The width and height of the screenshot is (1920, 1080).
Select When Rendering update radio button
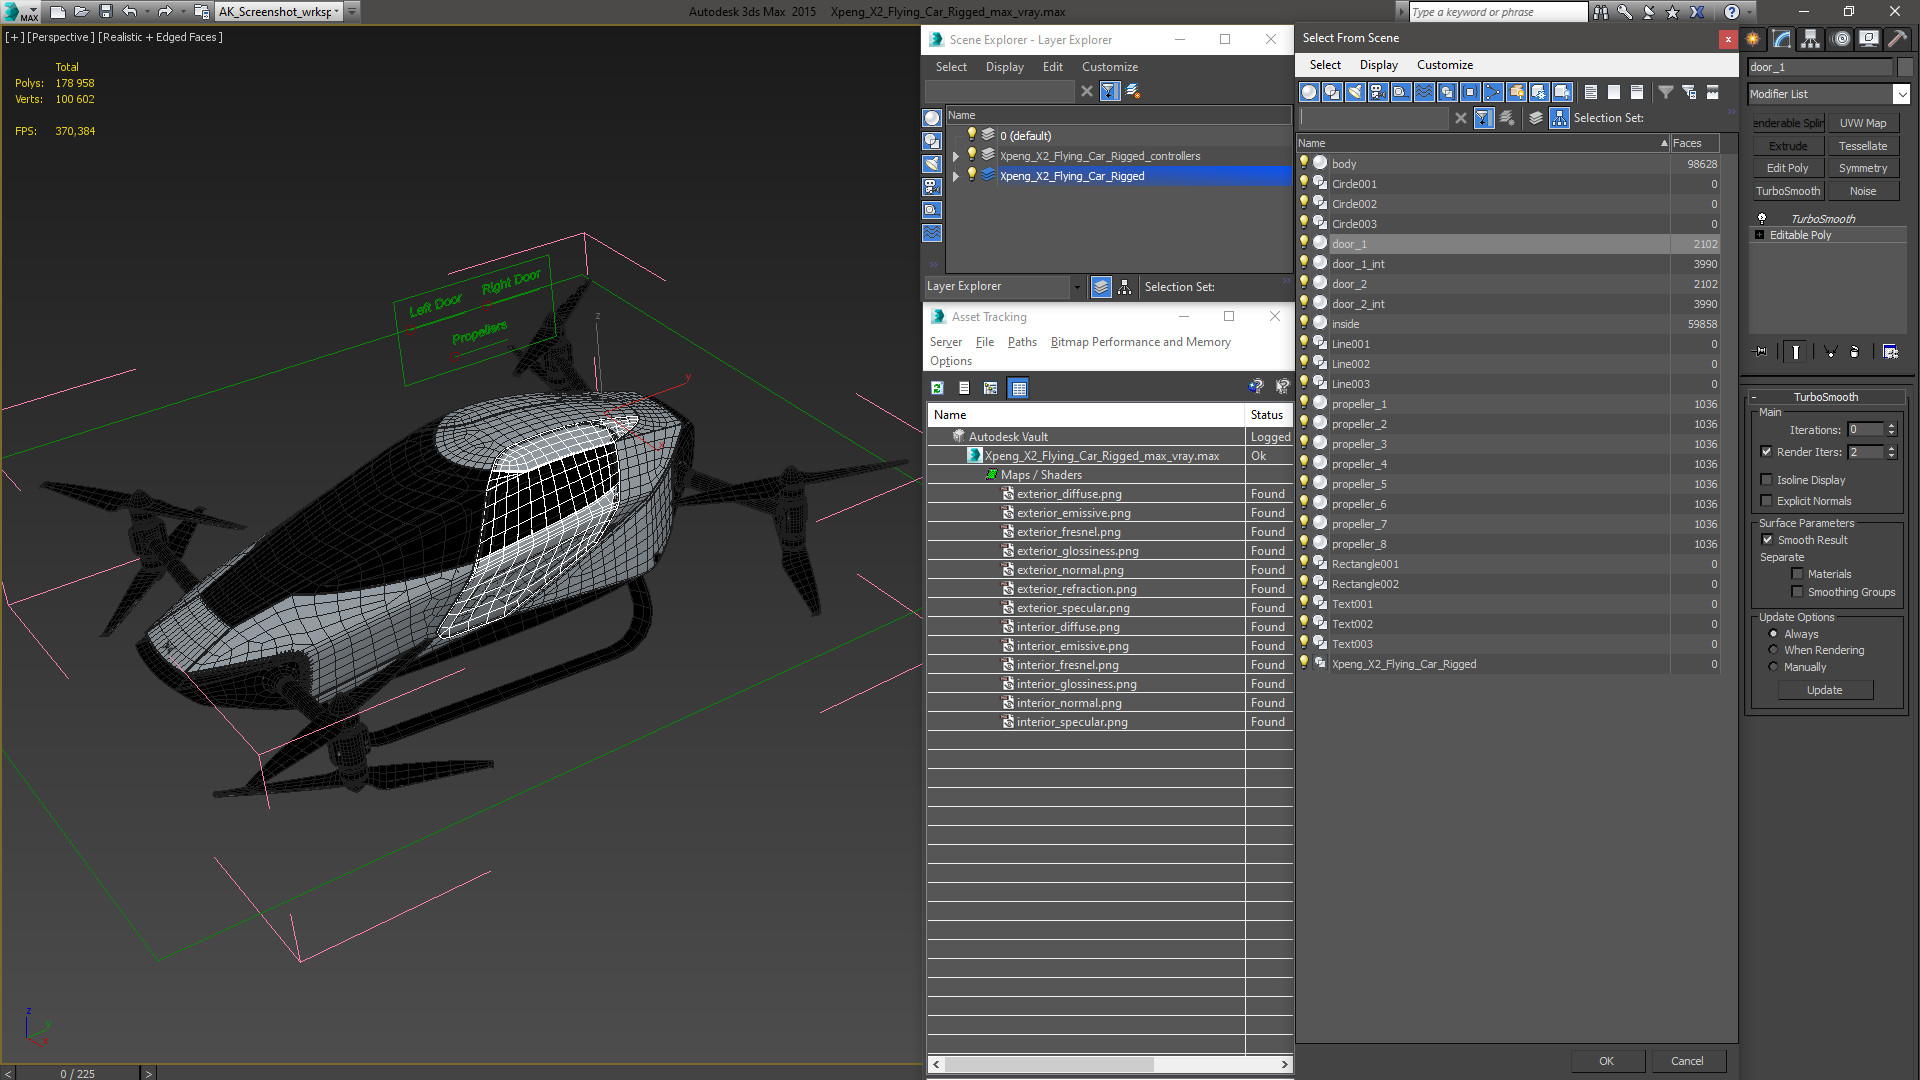[x=1774, y=650]
